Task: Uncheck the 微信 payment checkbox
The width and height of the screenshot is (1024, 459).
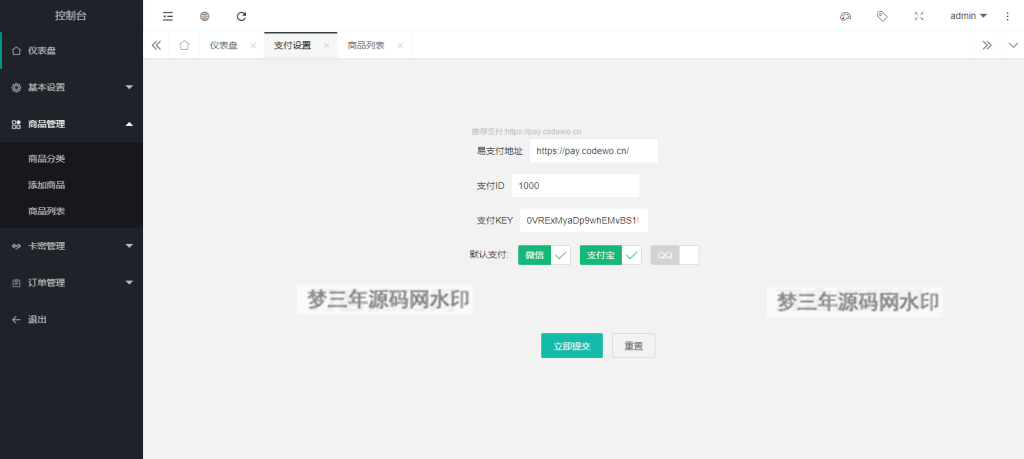Action: pos(544,255)
